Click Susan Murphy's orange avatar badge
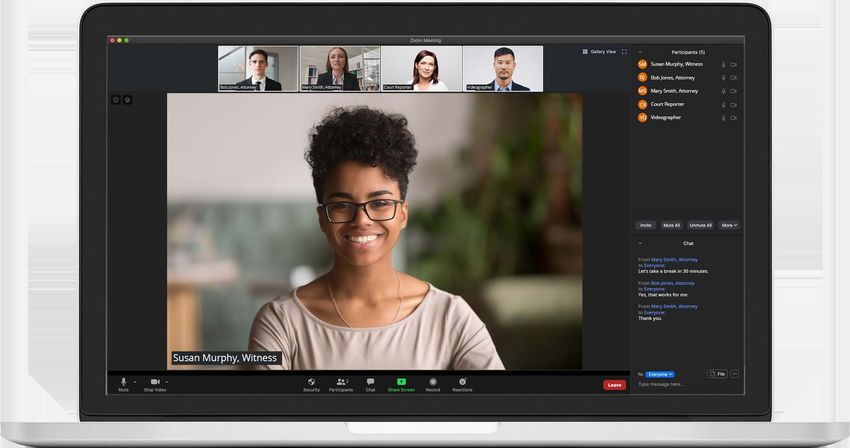This screenshot has width=850, height=448. (x=642, y=64)
